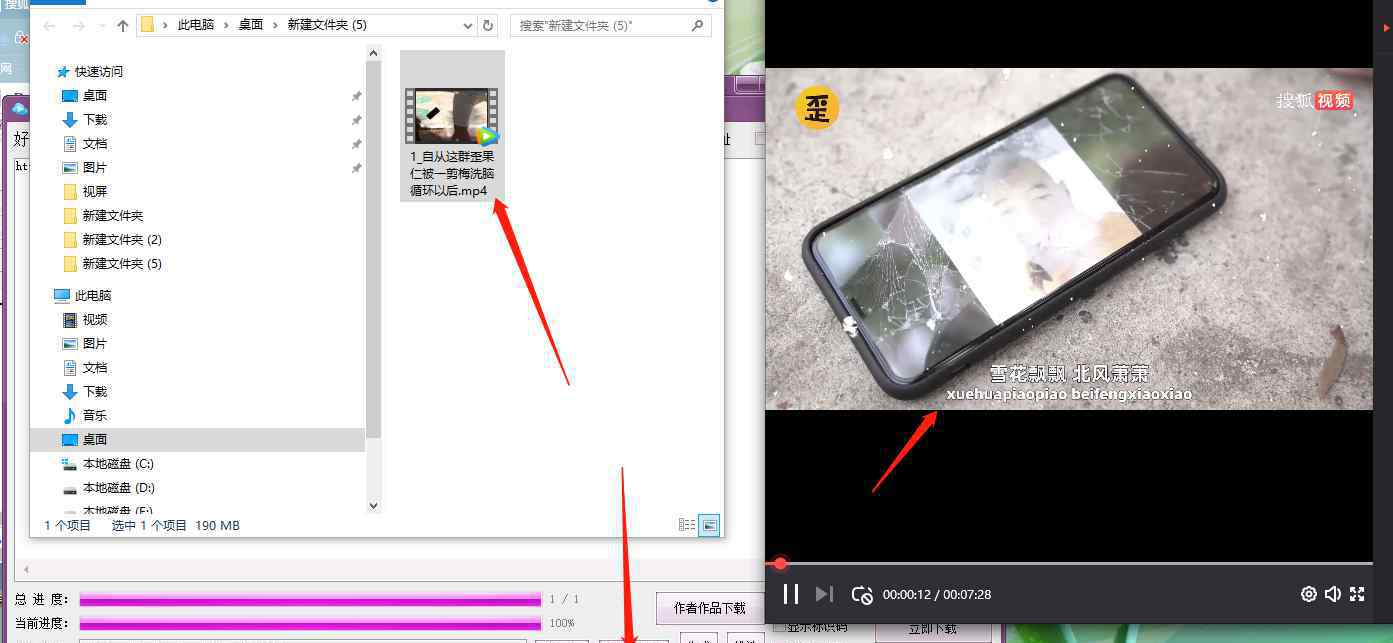The image size is (1393, 643).
Task: Switch the player to fullscreen
Action: [1357, 594]
